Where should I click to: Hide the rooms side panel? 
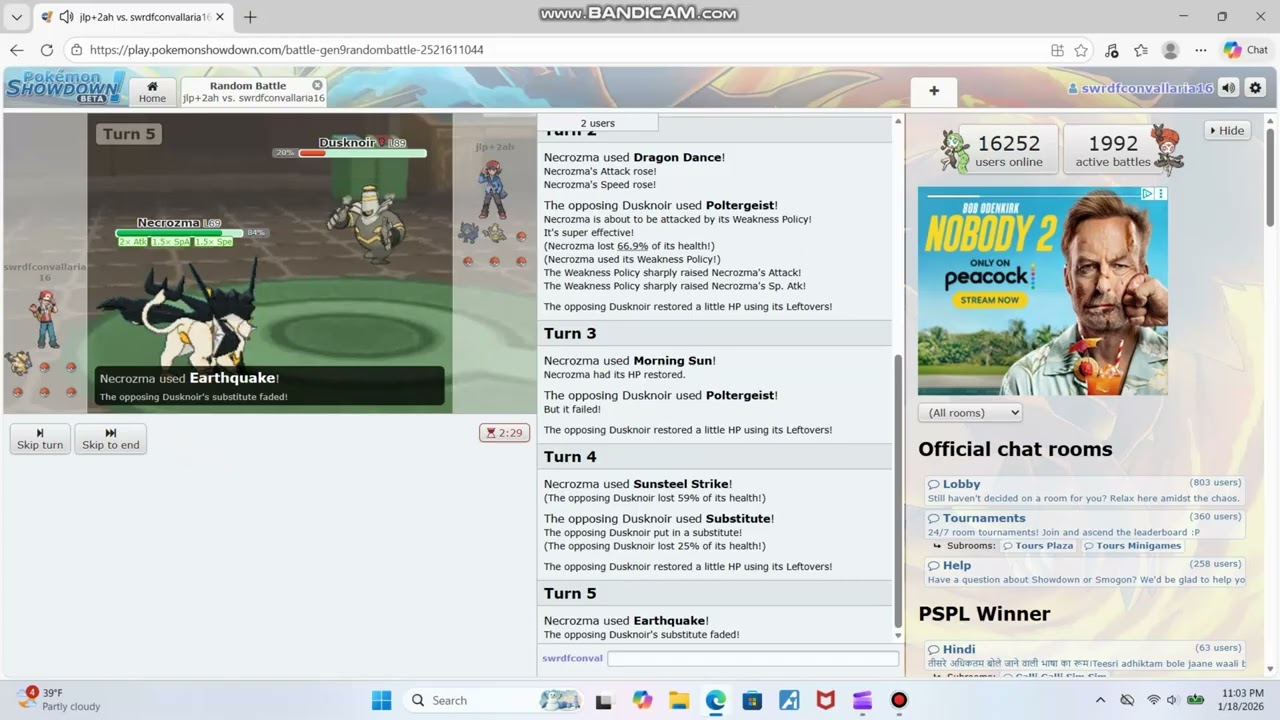coord(1227,130)
